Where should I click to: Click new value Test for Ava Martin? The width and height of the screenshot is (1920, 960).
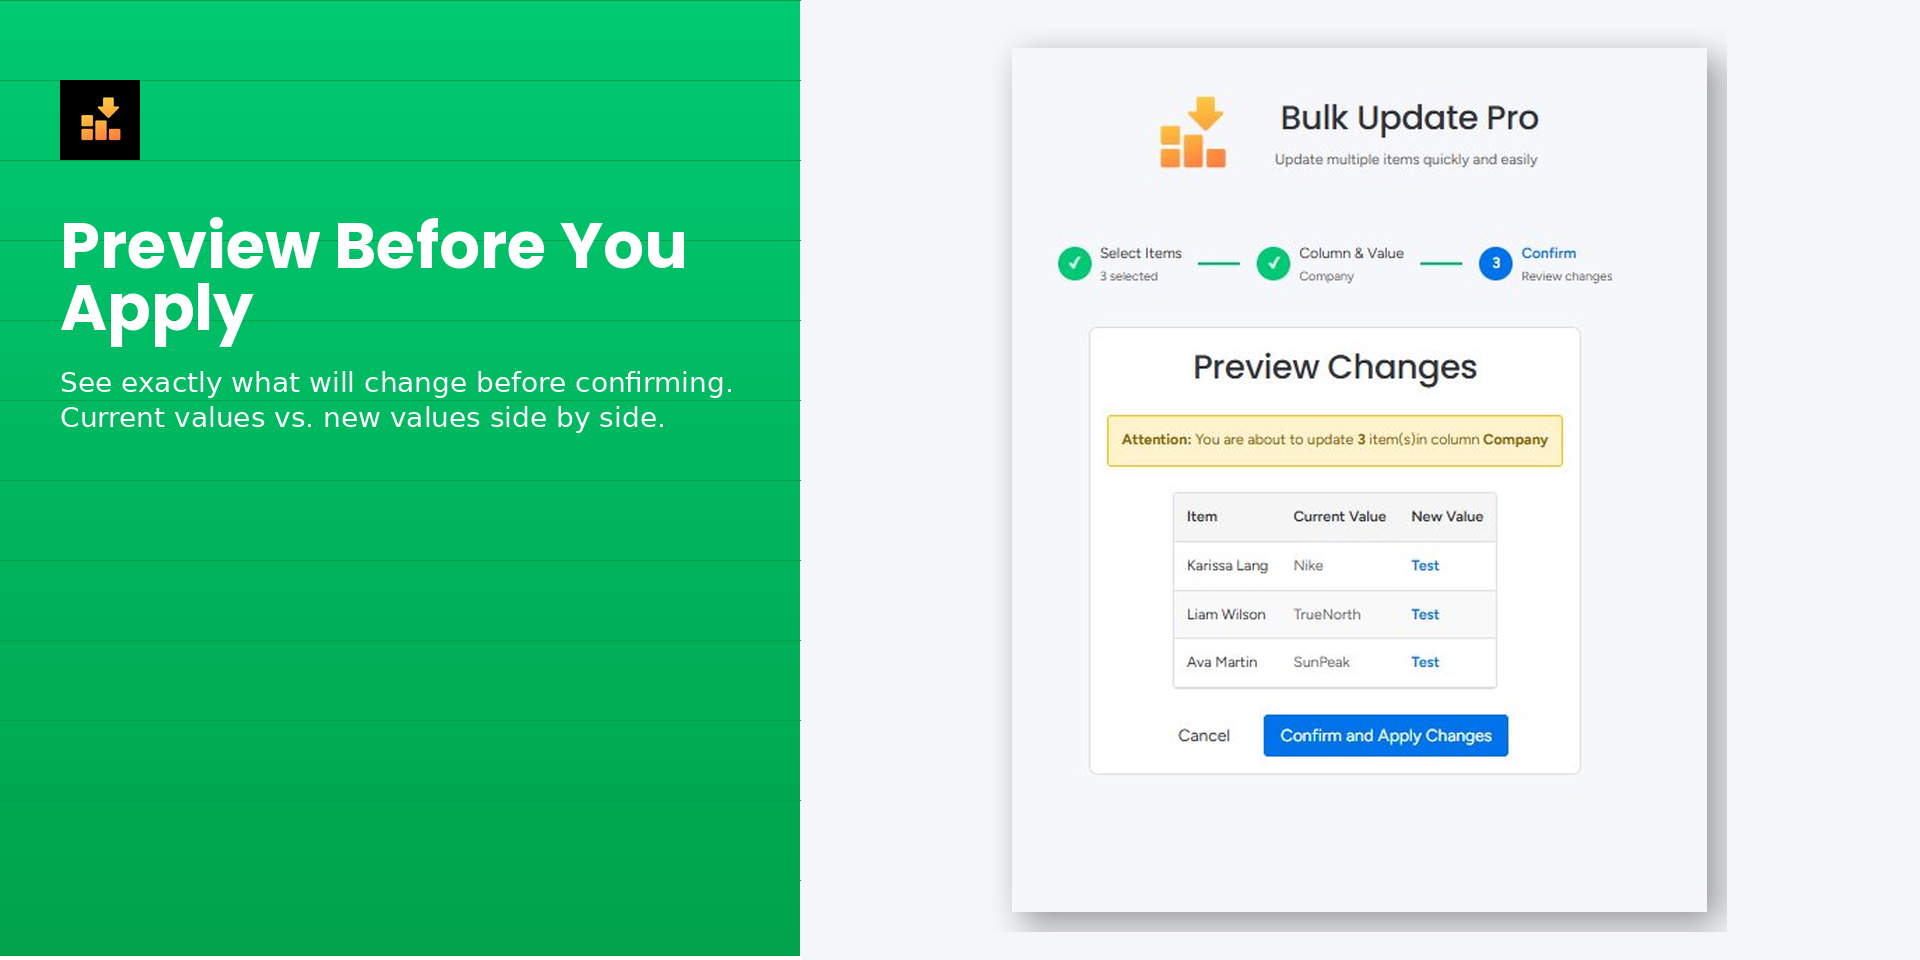click(x=1425, y=663)
